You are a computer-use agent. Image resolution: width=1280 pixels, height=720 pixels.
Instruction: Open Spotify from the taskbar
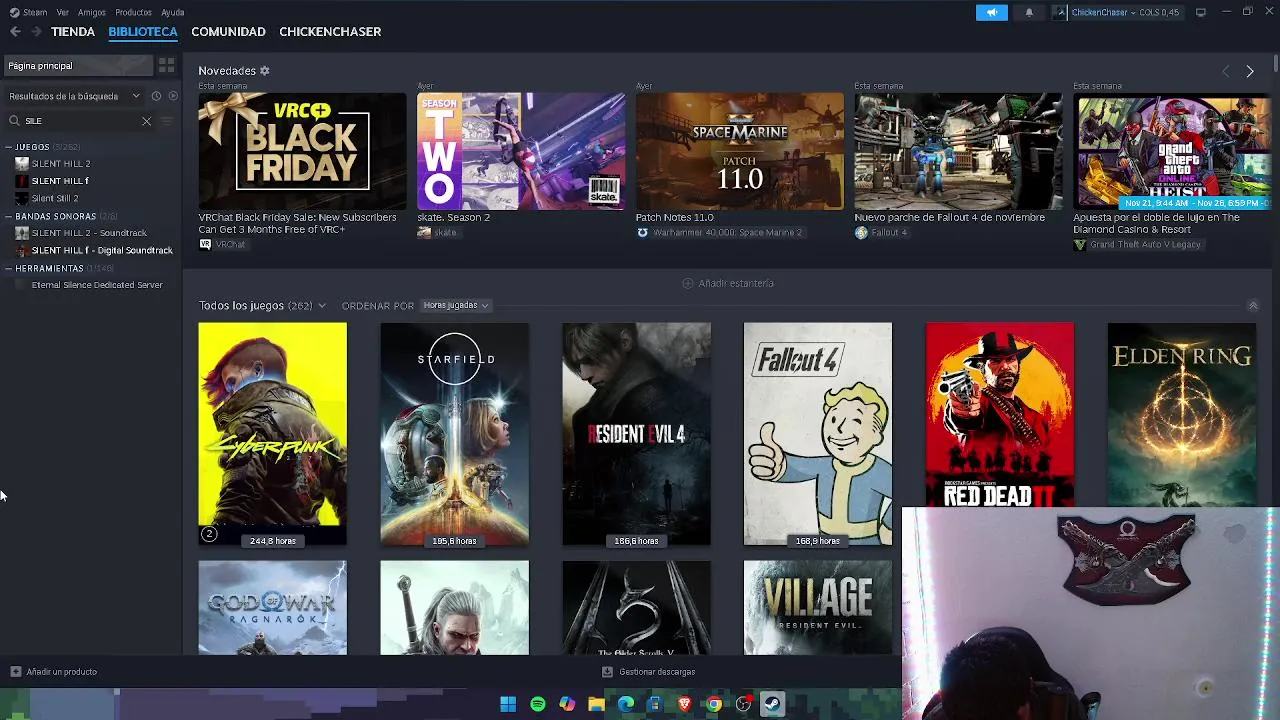(x=538, y=705)
